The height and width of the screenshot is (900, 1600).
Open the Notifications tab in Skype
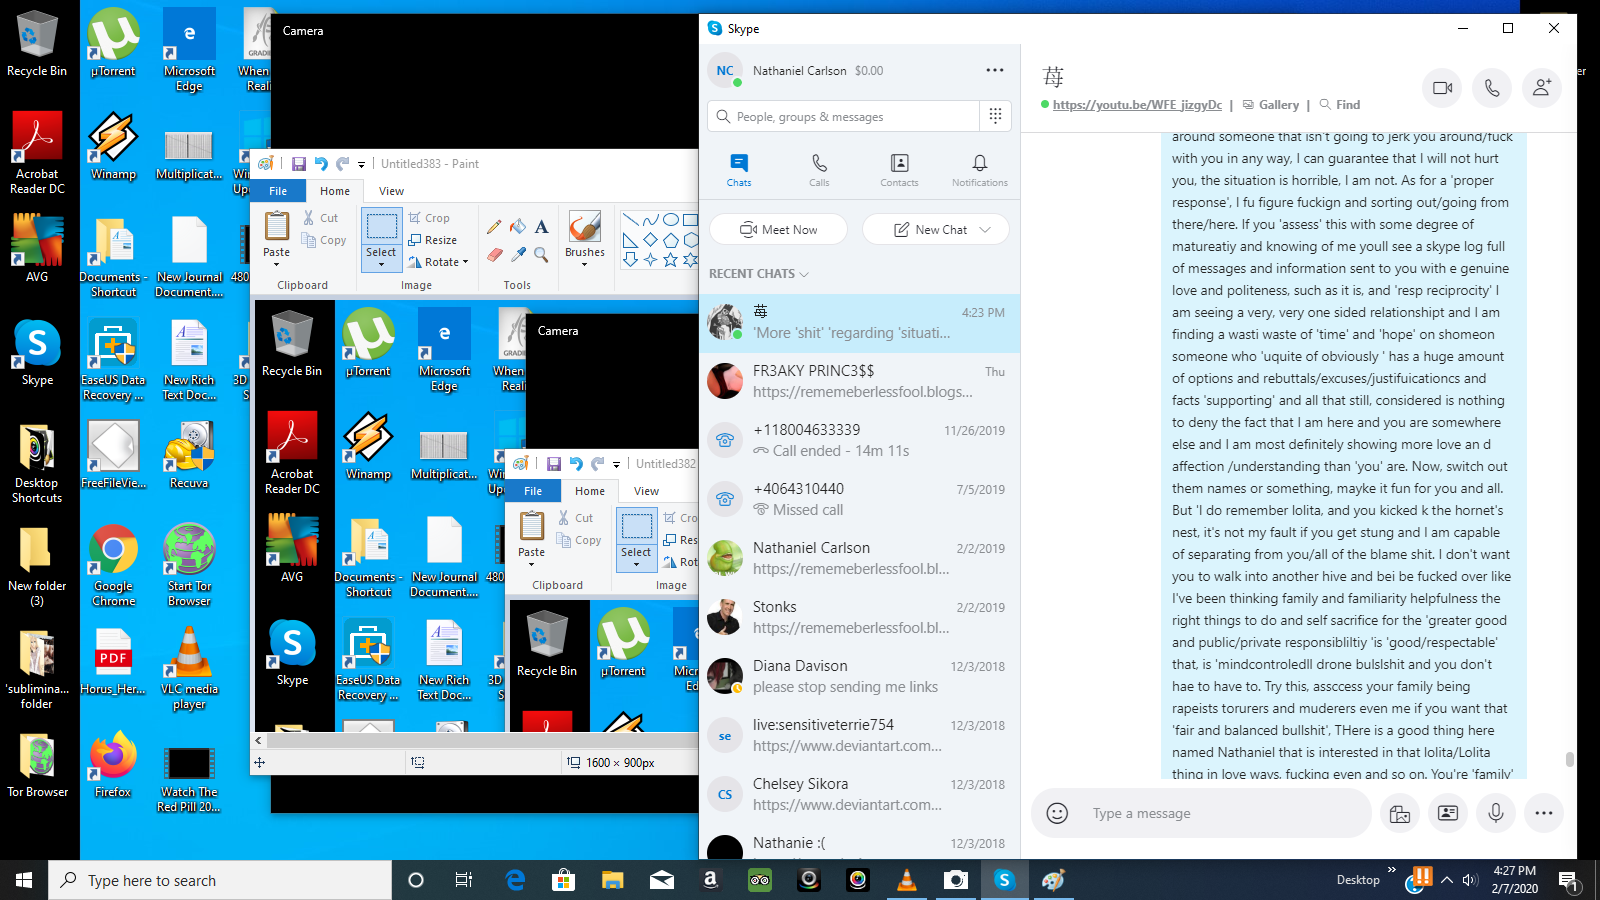click(980, 169)
